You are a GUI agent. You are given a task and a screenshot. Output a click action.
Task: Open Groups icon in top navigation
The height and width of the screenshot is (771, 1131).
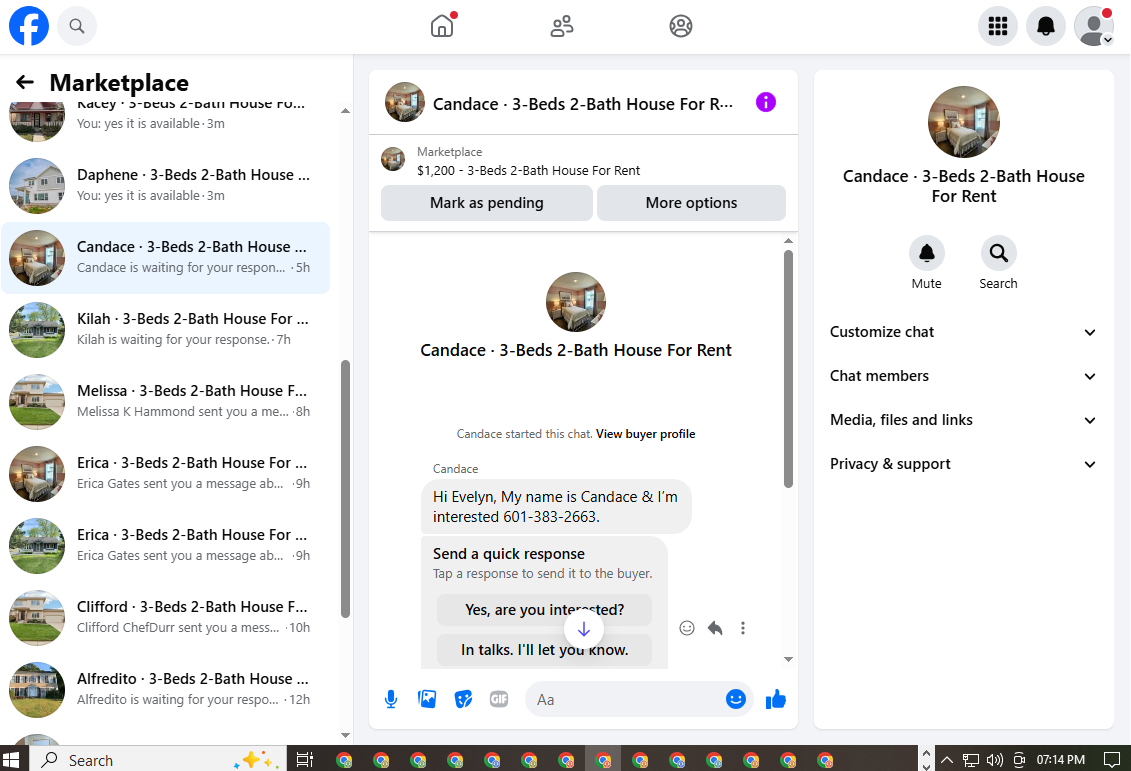pyautogui.click(x=681, y=26)
